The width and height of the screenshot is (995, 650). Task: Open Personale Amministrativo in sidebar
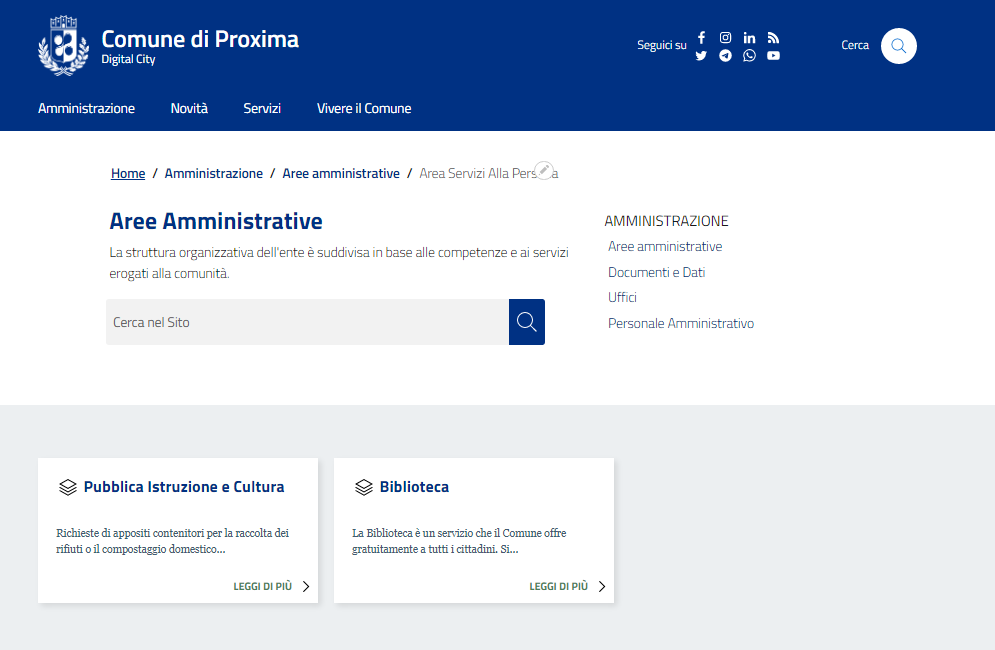[x=680, y=323]
